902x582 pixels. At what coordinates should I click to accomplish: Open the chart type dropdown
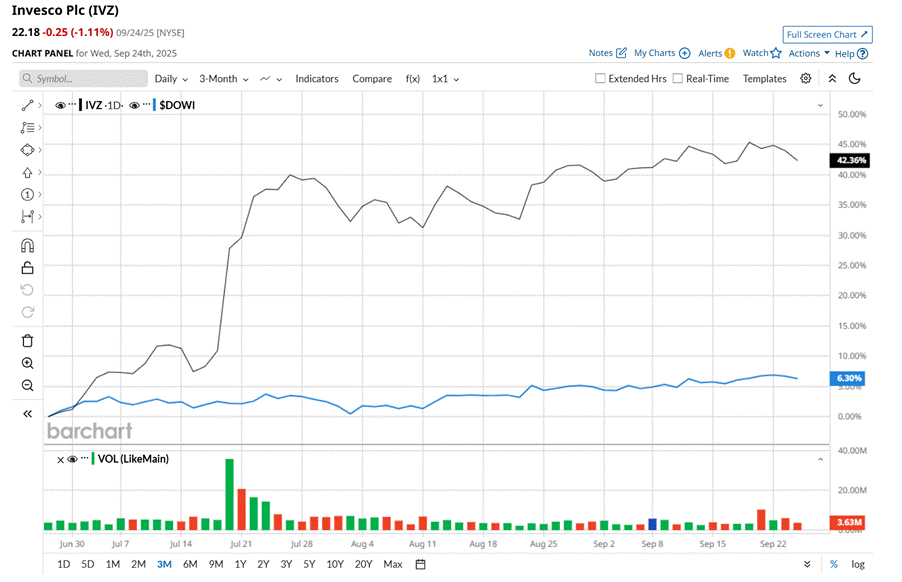[x=271, y=79]
